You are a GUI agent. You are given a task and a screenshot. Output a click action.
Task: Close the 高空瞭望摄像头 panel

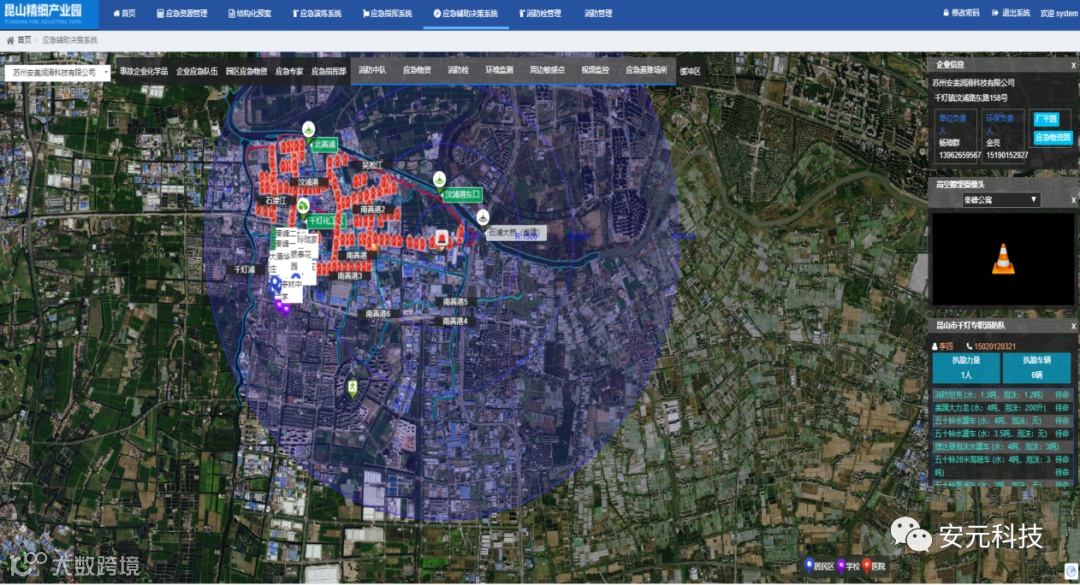tap(1072, 200)
